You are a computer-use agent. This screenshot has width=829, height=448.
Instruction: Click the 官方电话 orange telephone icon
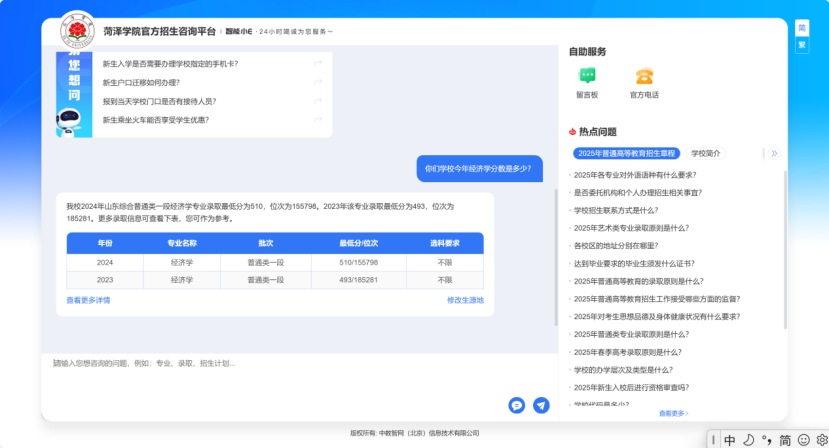644,76
